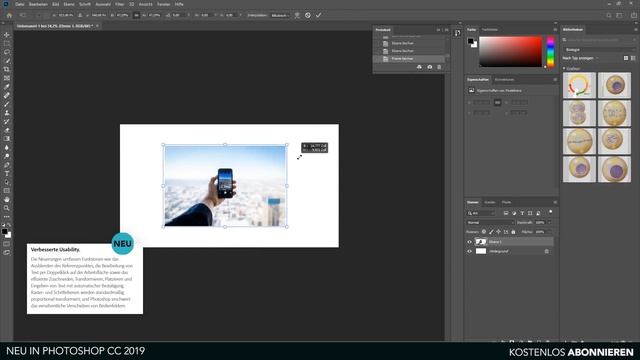This screenshot has width=640, height=360.
Task: Open the Bearbeiten menu
Action: coord(38,4)
